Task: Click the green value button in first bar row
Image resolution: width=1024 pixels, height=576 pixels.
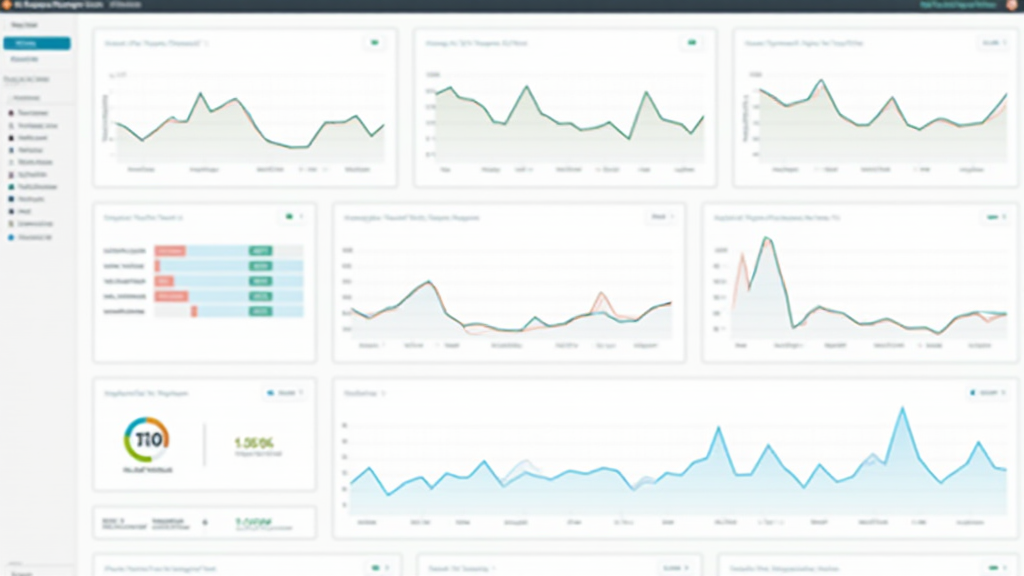Action: point(261,251)
